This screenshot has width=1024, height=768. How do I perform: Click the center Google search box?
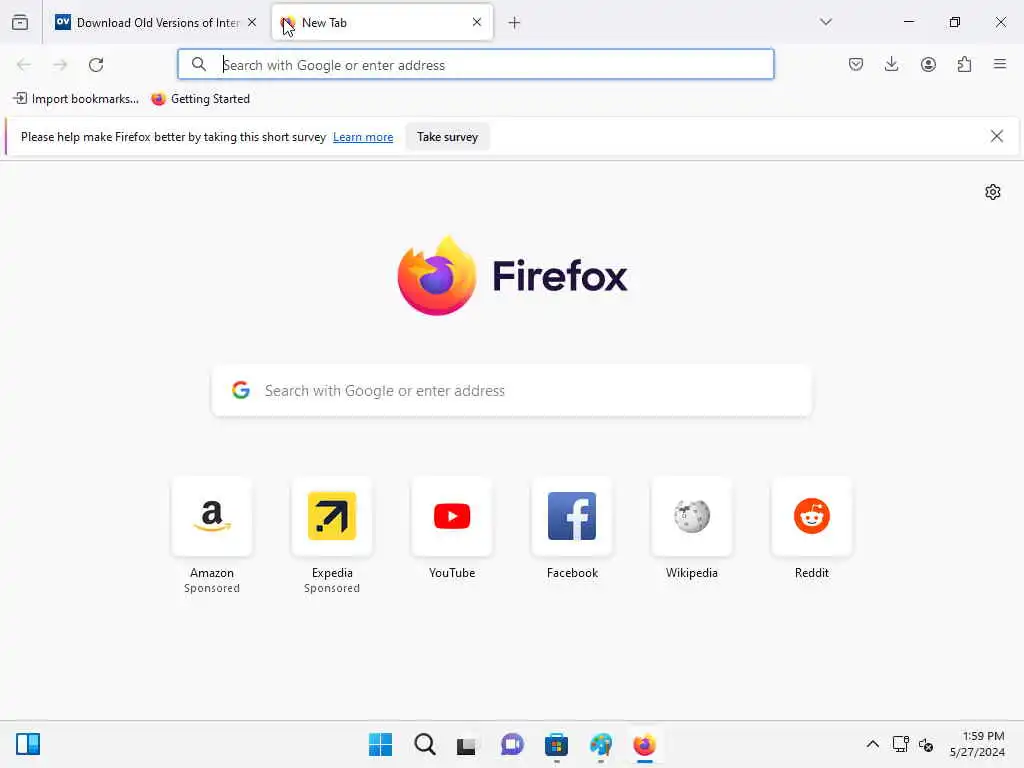(512, 391)
